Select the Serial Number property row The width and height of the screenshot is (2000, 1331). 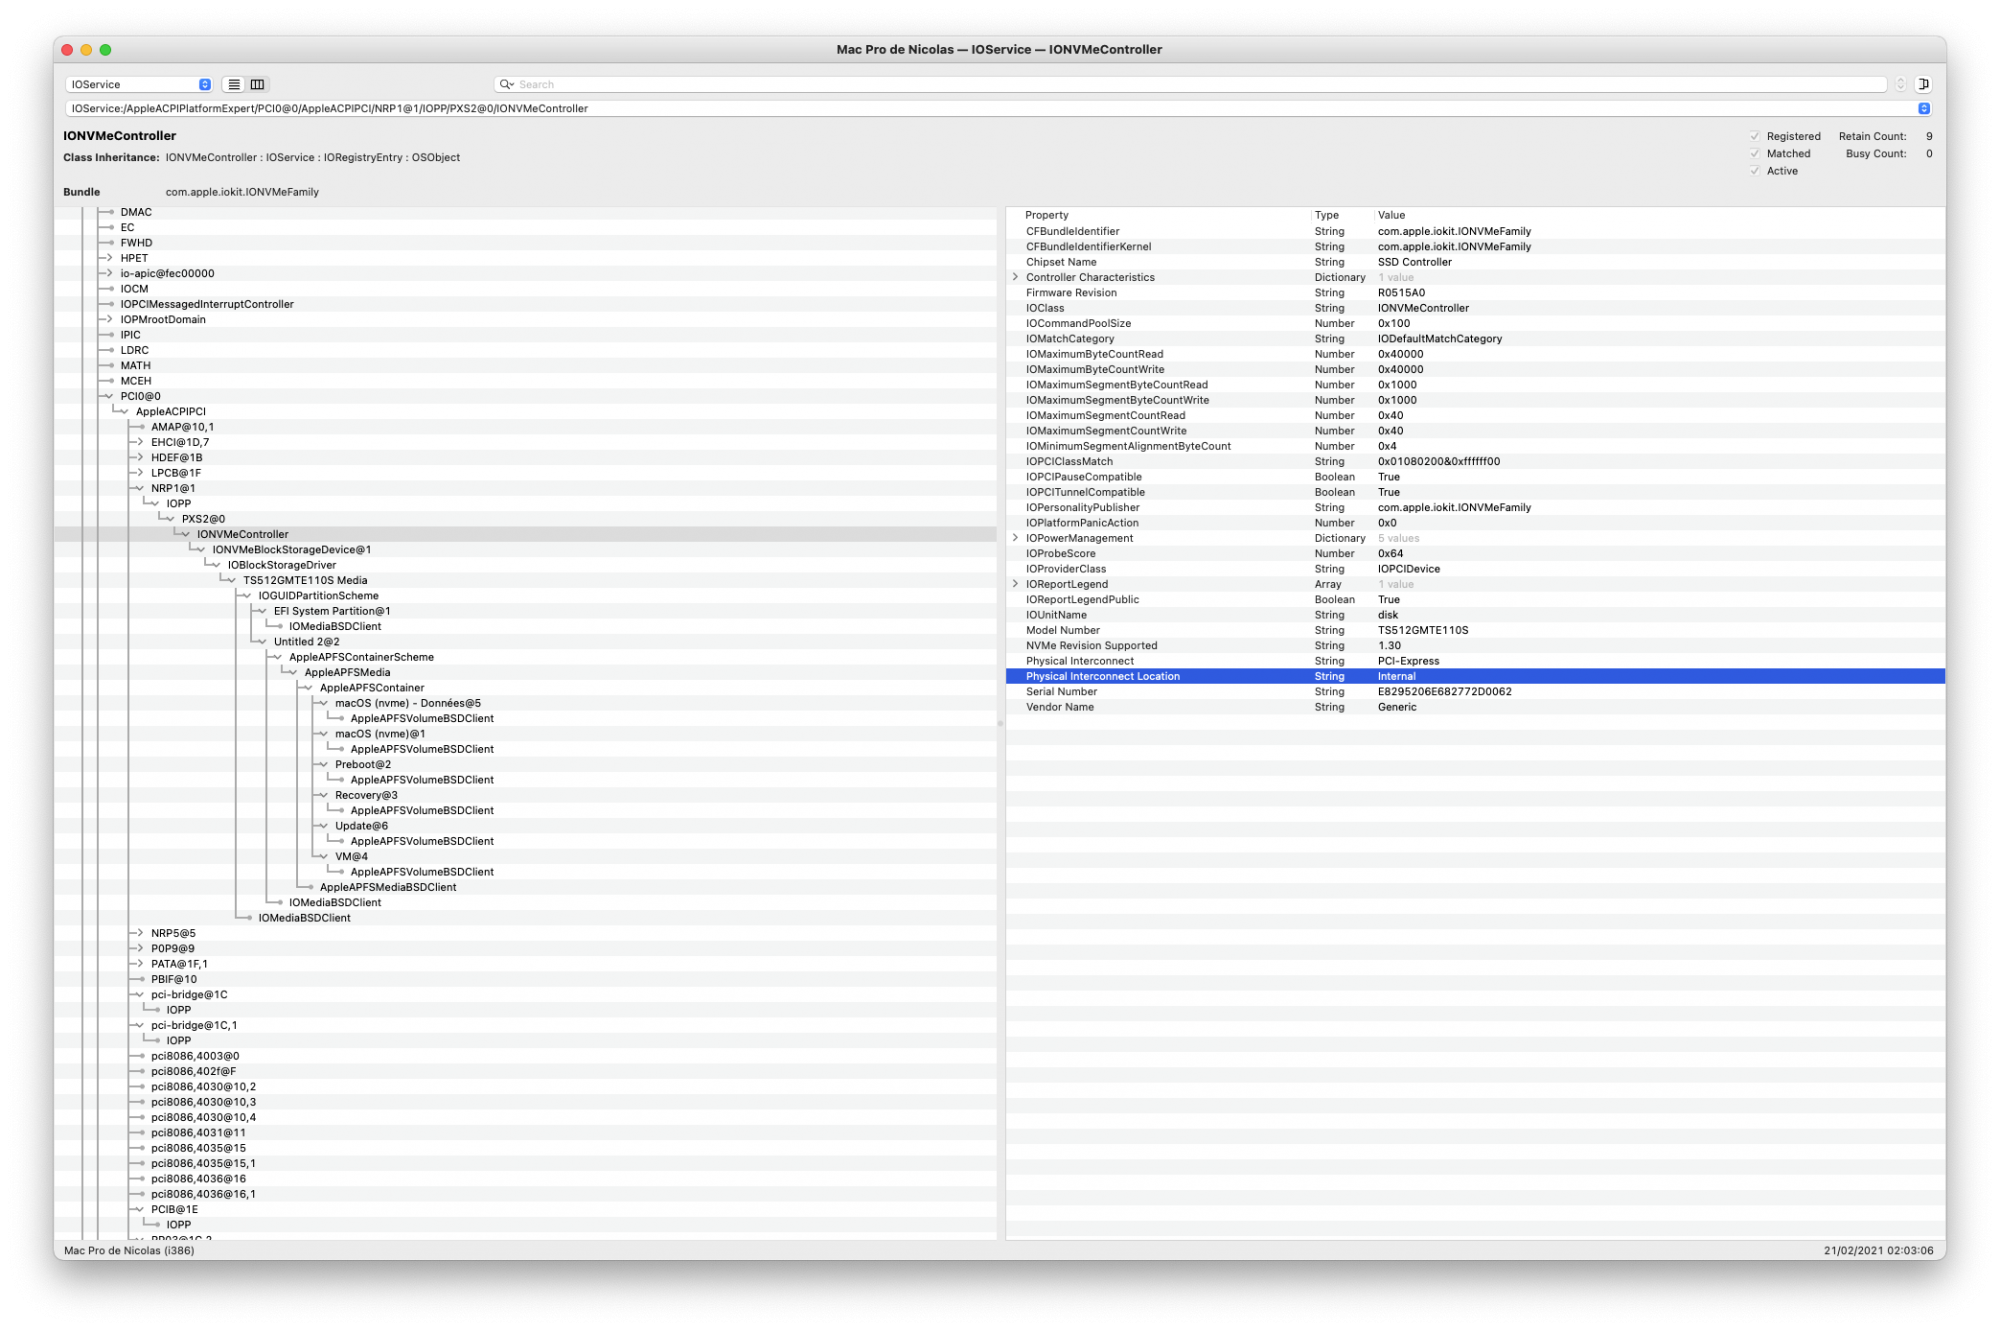point(1475,692)
